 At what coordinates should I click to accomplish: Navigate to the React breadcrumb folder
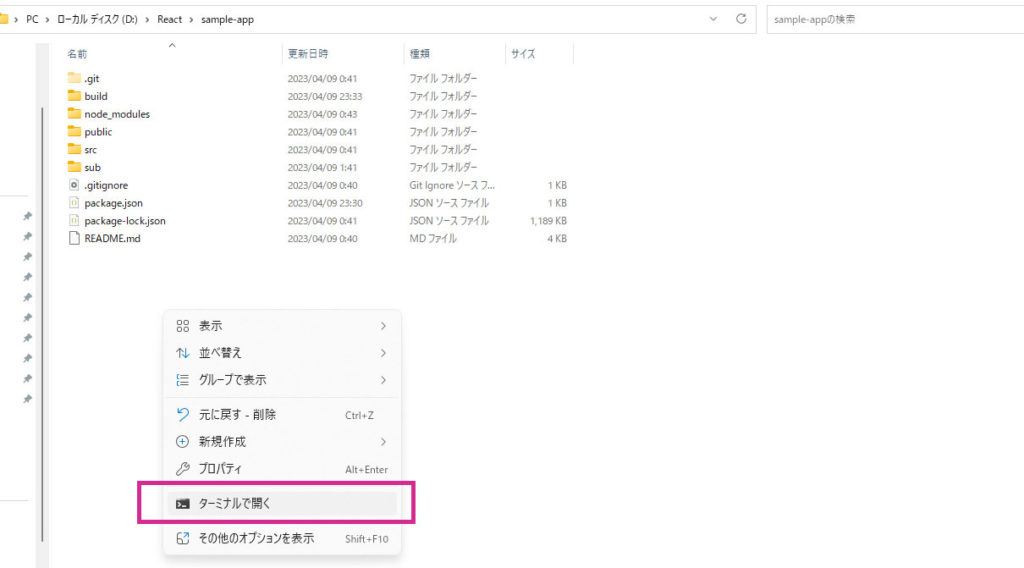[169, 20]
